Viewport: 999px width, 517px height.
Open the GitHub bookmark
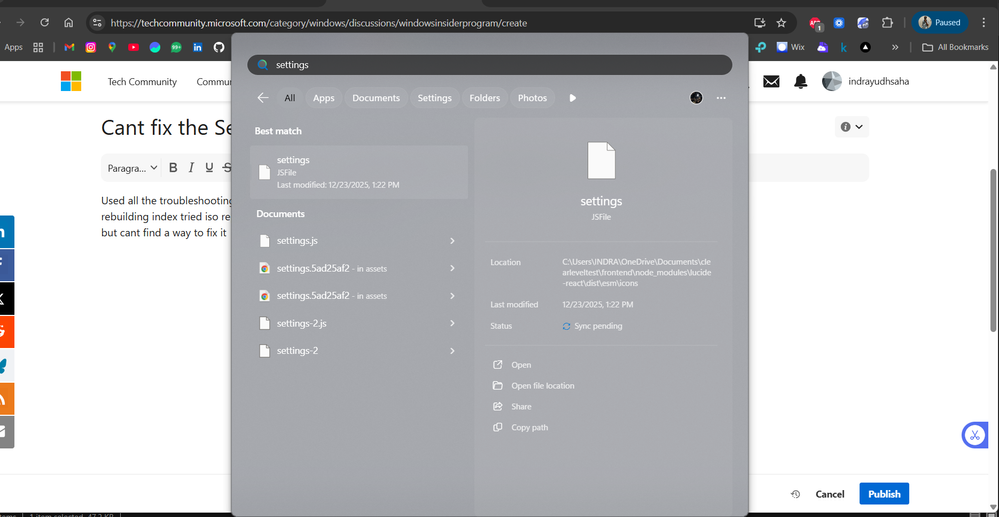(x=219, y=47)
